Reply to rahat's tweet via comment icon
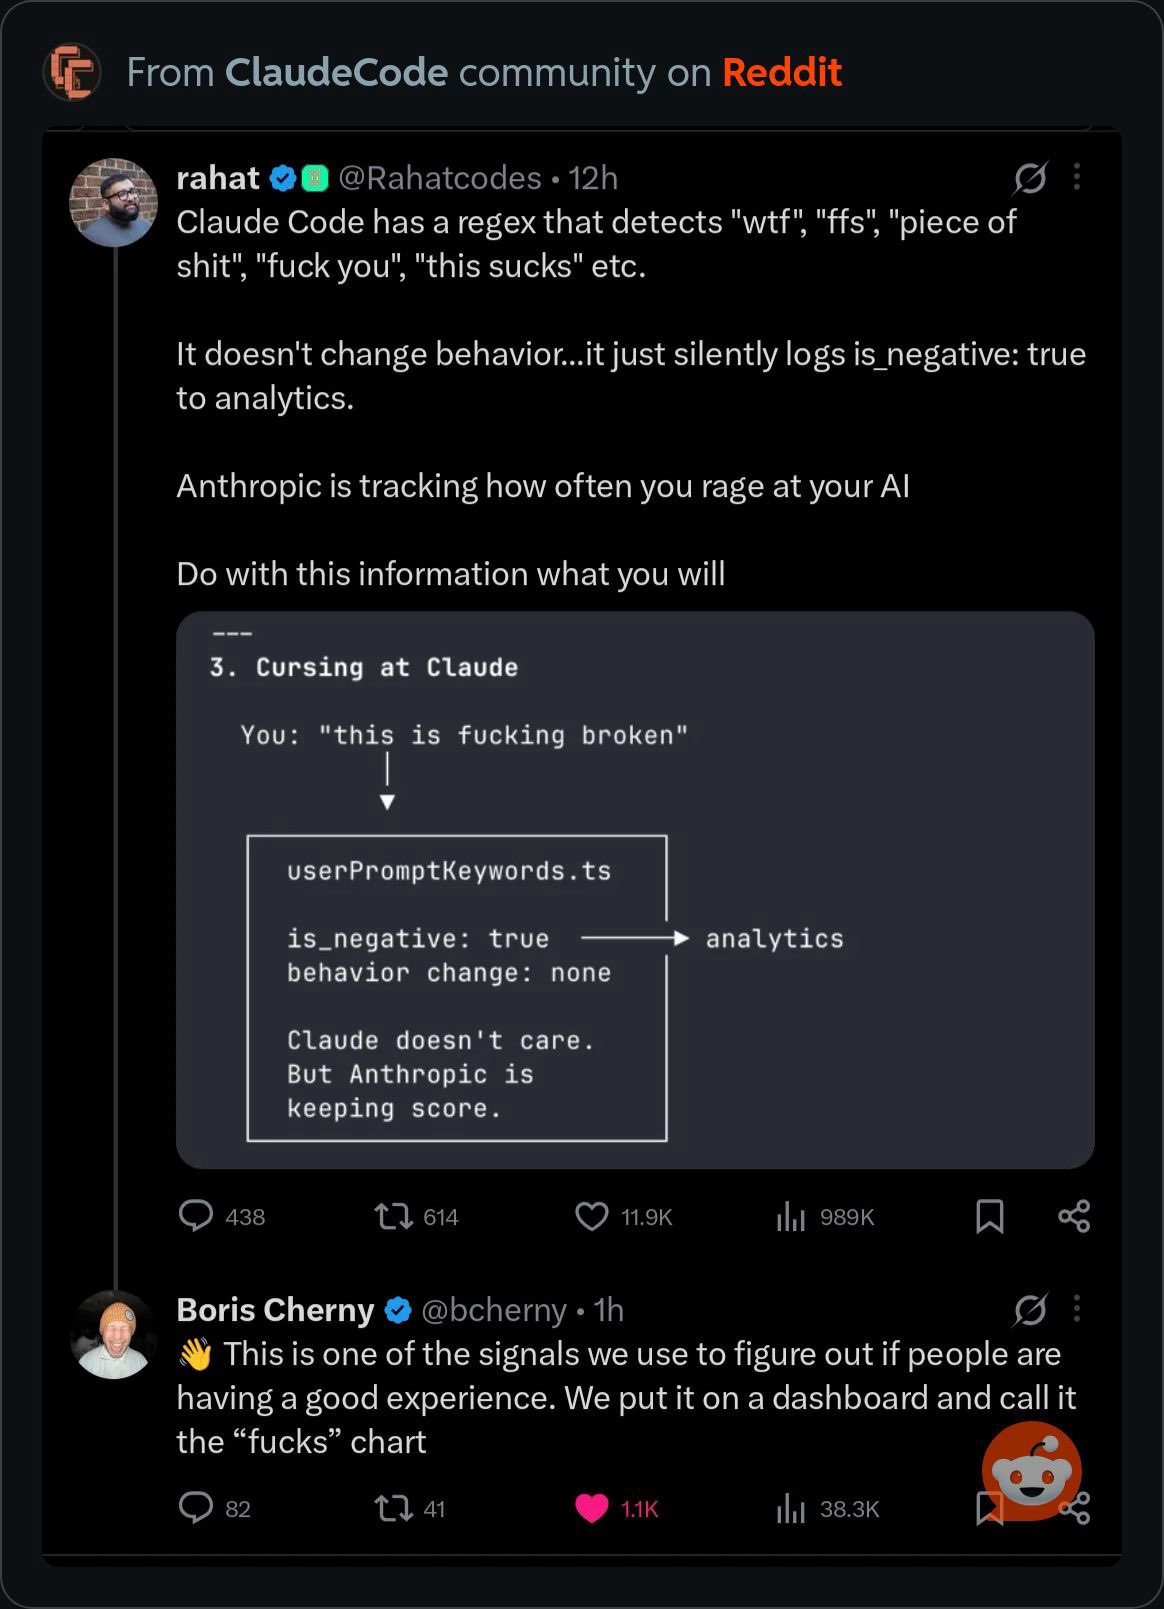The height and width of the screenshot is (1609, 1164). tap(196, 1216)
